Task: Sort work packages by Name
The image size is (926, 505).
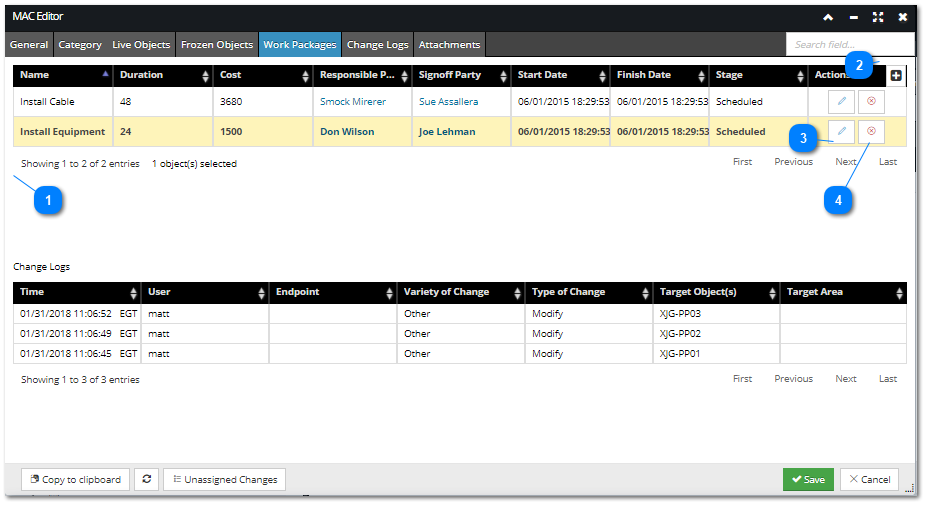Action: click(x=63, y=75)
